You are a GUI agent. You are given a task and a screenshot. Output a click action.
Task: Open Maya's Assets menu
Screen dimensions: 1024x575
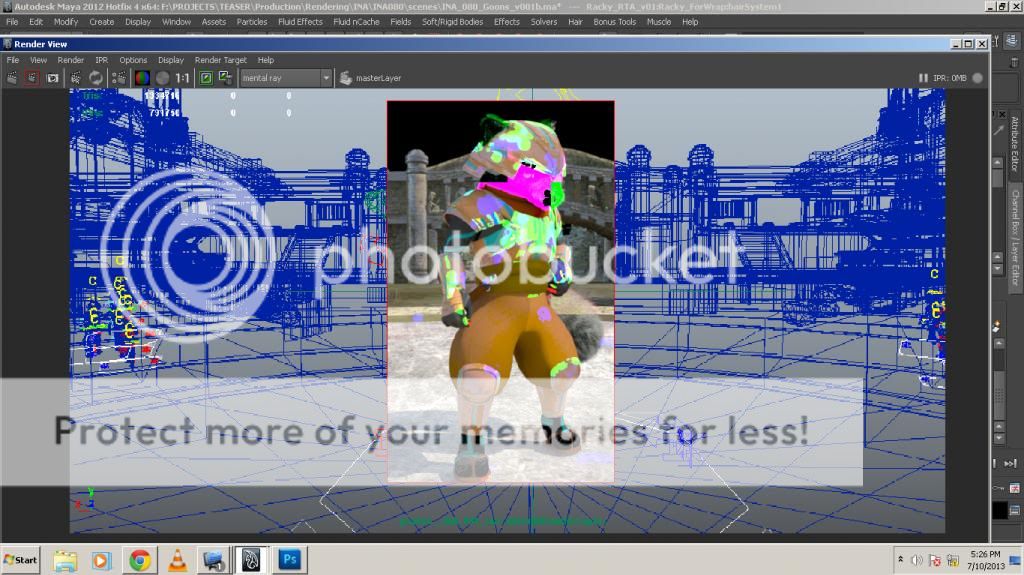click(214, 22)
